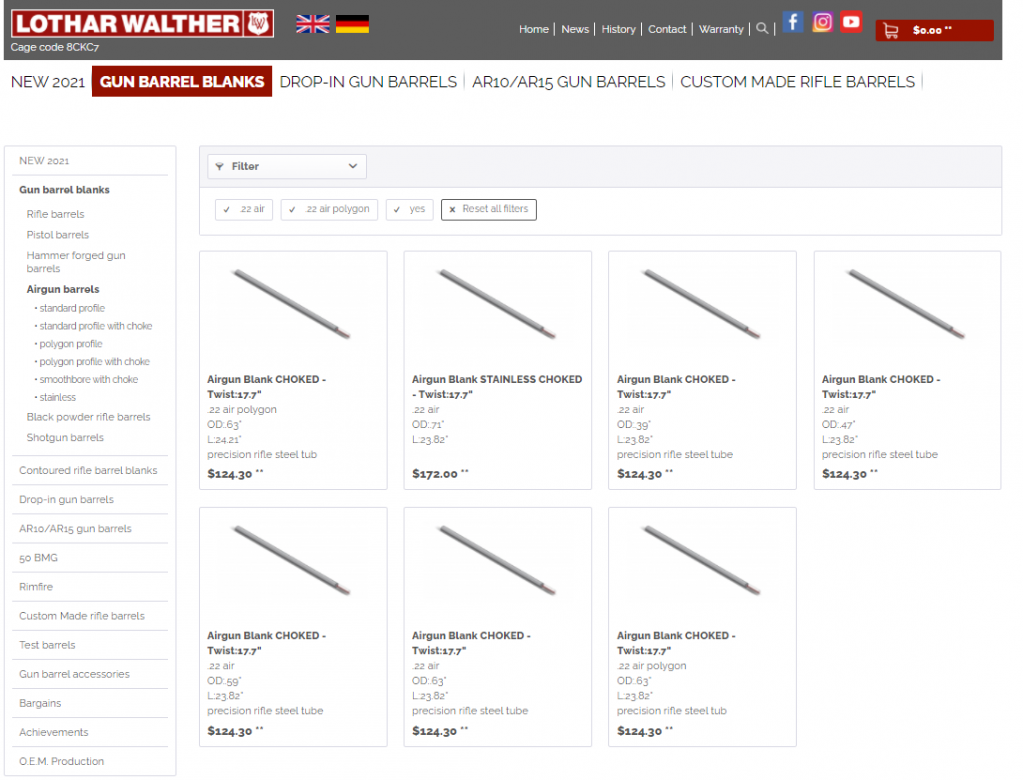Select 'polygon profile' airgun subcategory
This screenshot has height=780, width=1023.
70,344
